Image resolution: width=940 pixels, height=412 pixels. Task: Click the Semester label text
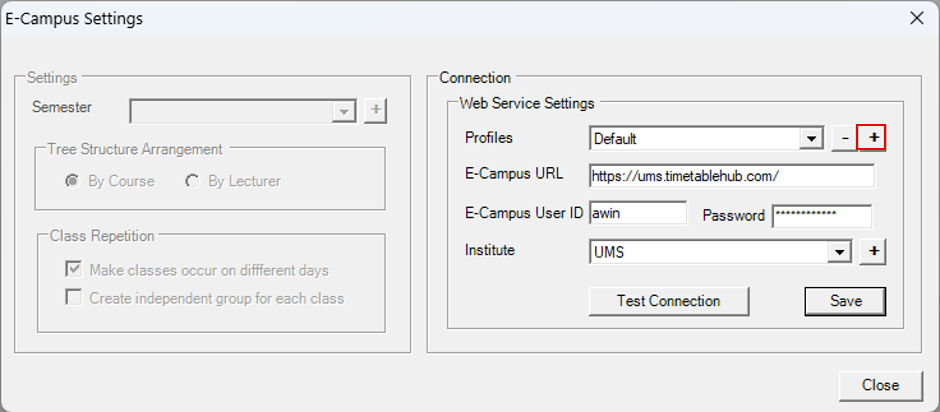(x=62, y=107)
